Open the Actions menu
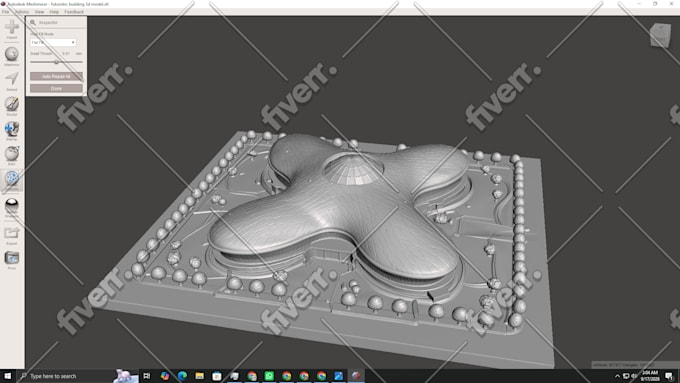The image size is (680, 383). (22, 12)
